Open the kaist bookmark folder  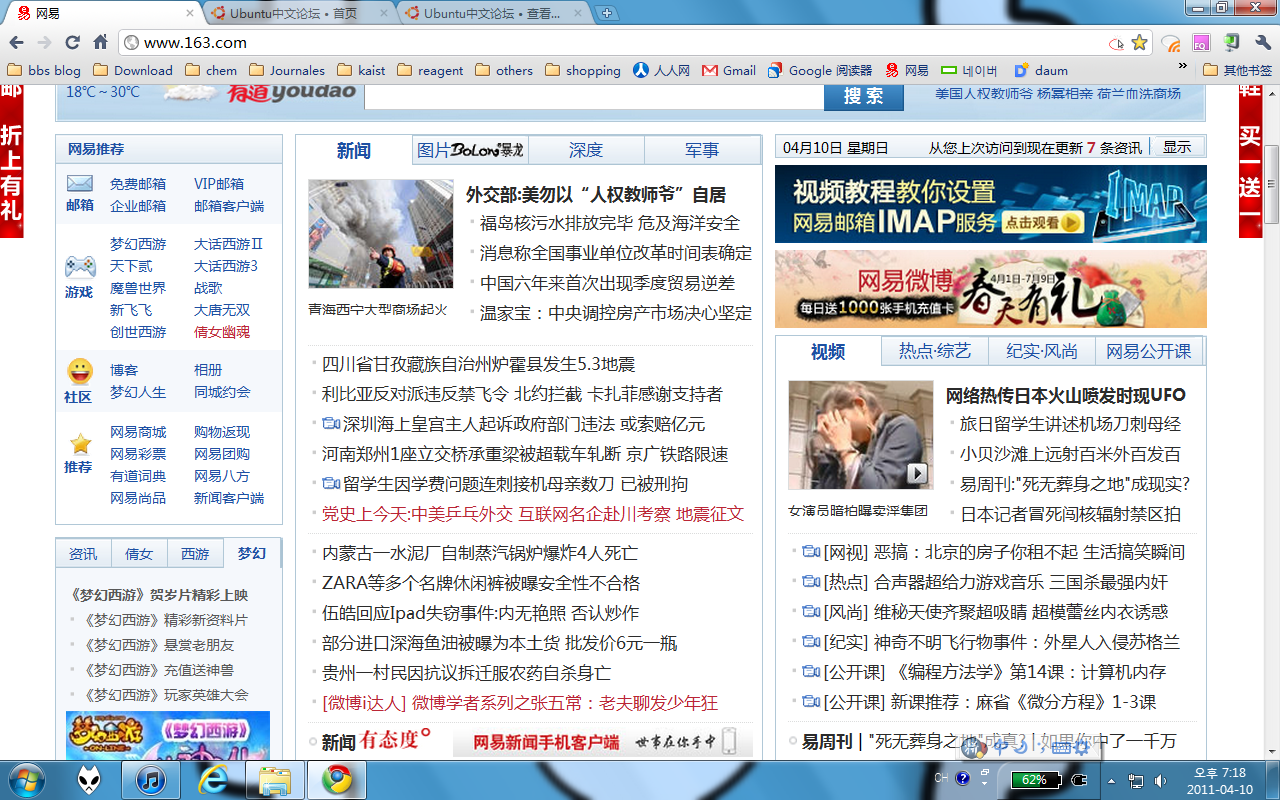click(362, 70)
